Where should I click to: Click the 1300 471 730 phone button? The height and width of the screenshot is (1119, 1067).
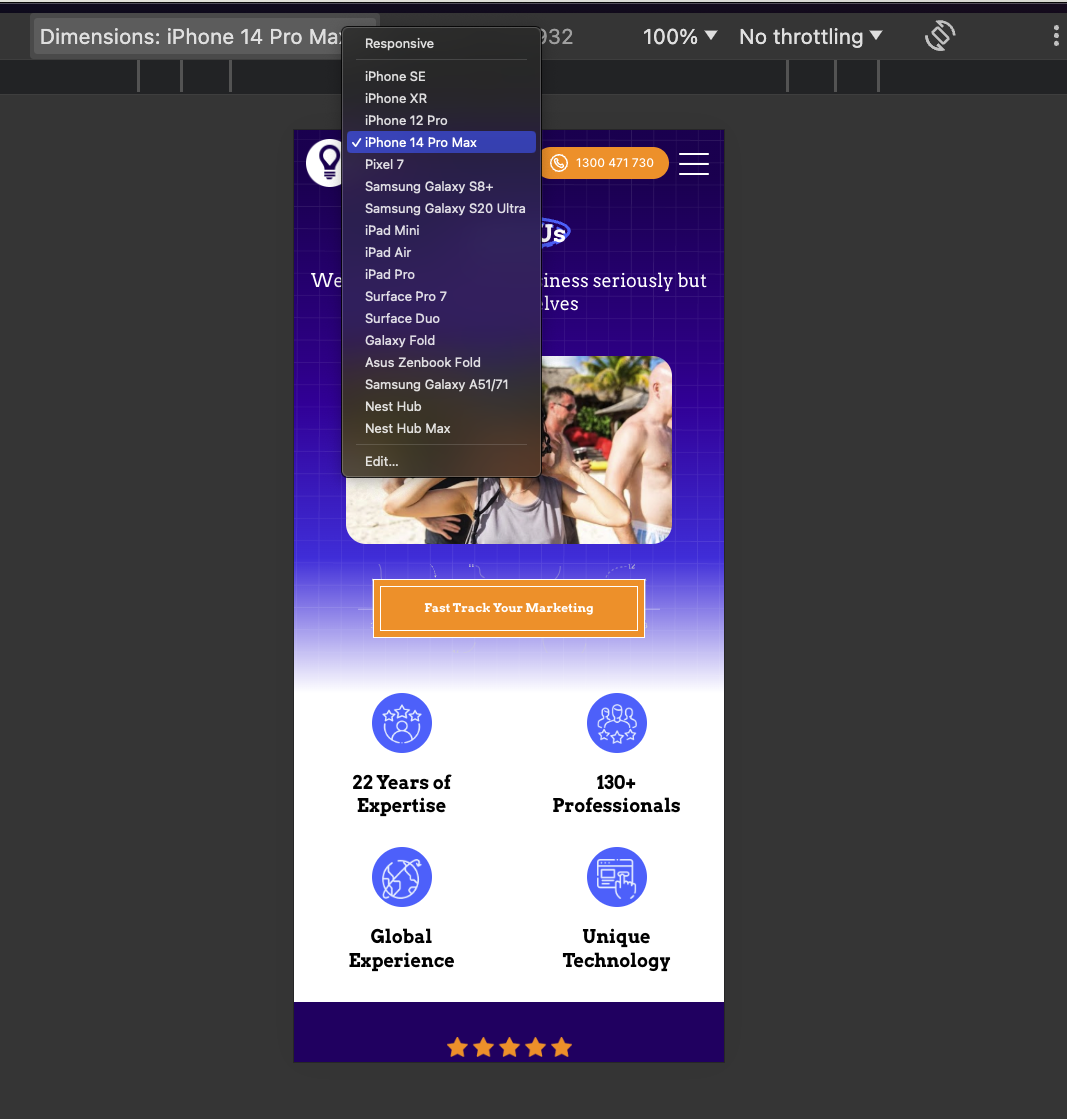tap(604, 163)
